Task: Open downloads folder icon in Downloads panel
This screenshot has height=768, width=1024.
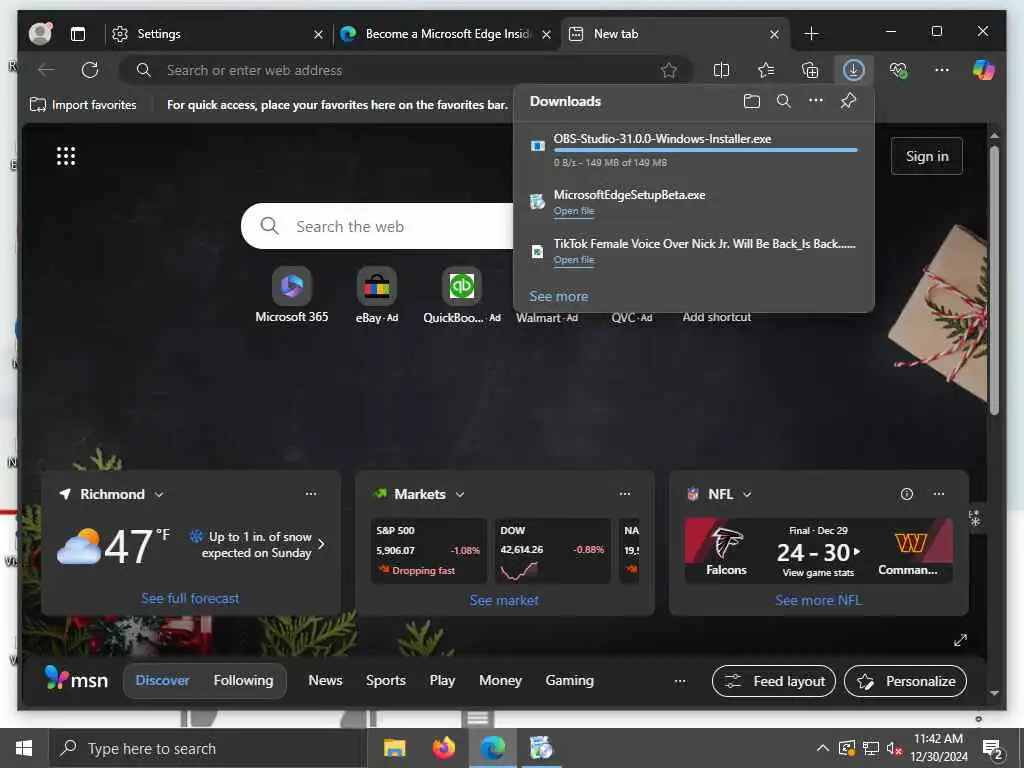Action: pyautogui.click(x=752, y=101)
